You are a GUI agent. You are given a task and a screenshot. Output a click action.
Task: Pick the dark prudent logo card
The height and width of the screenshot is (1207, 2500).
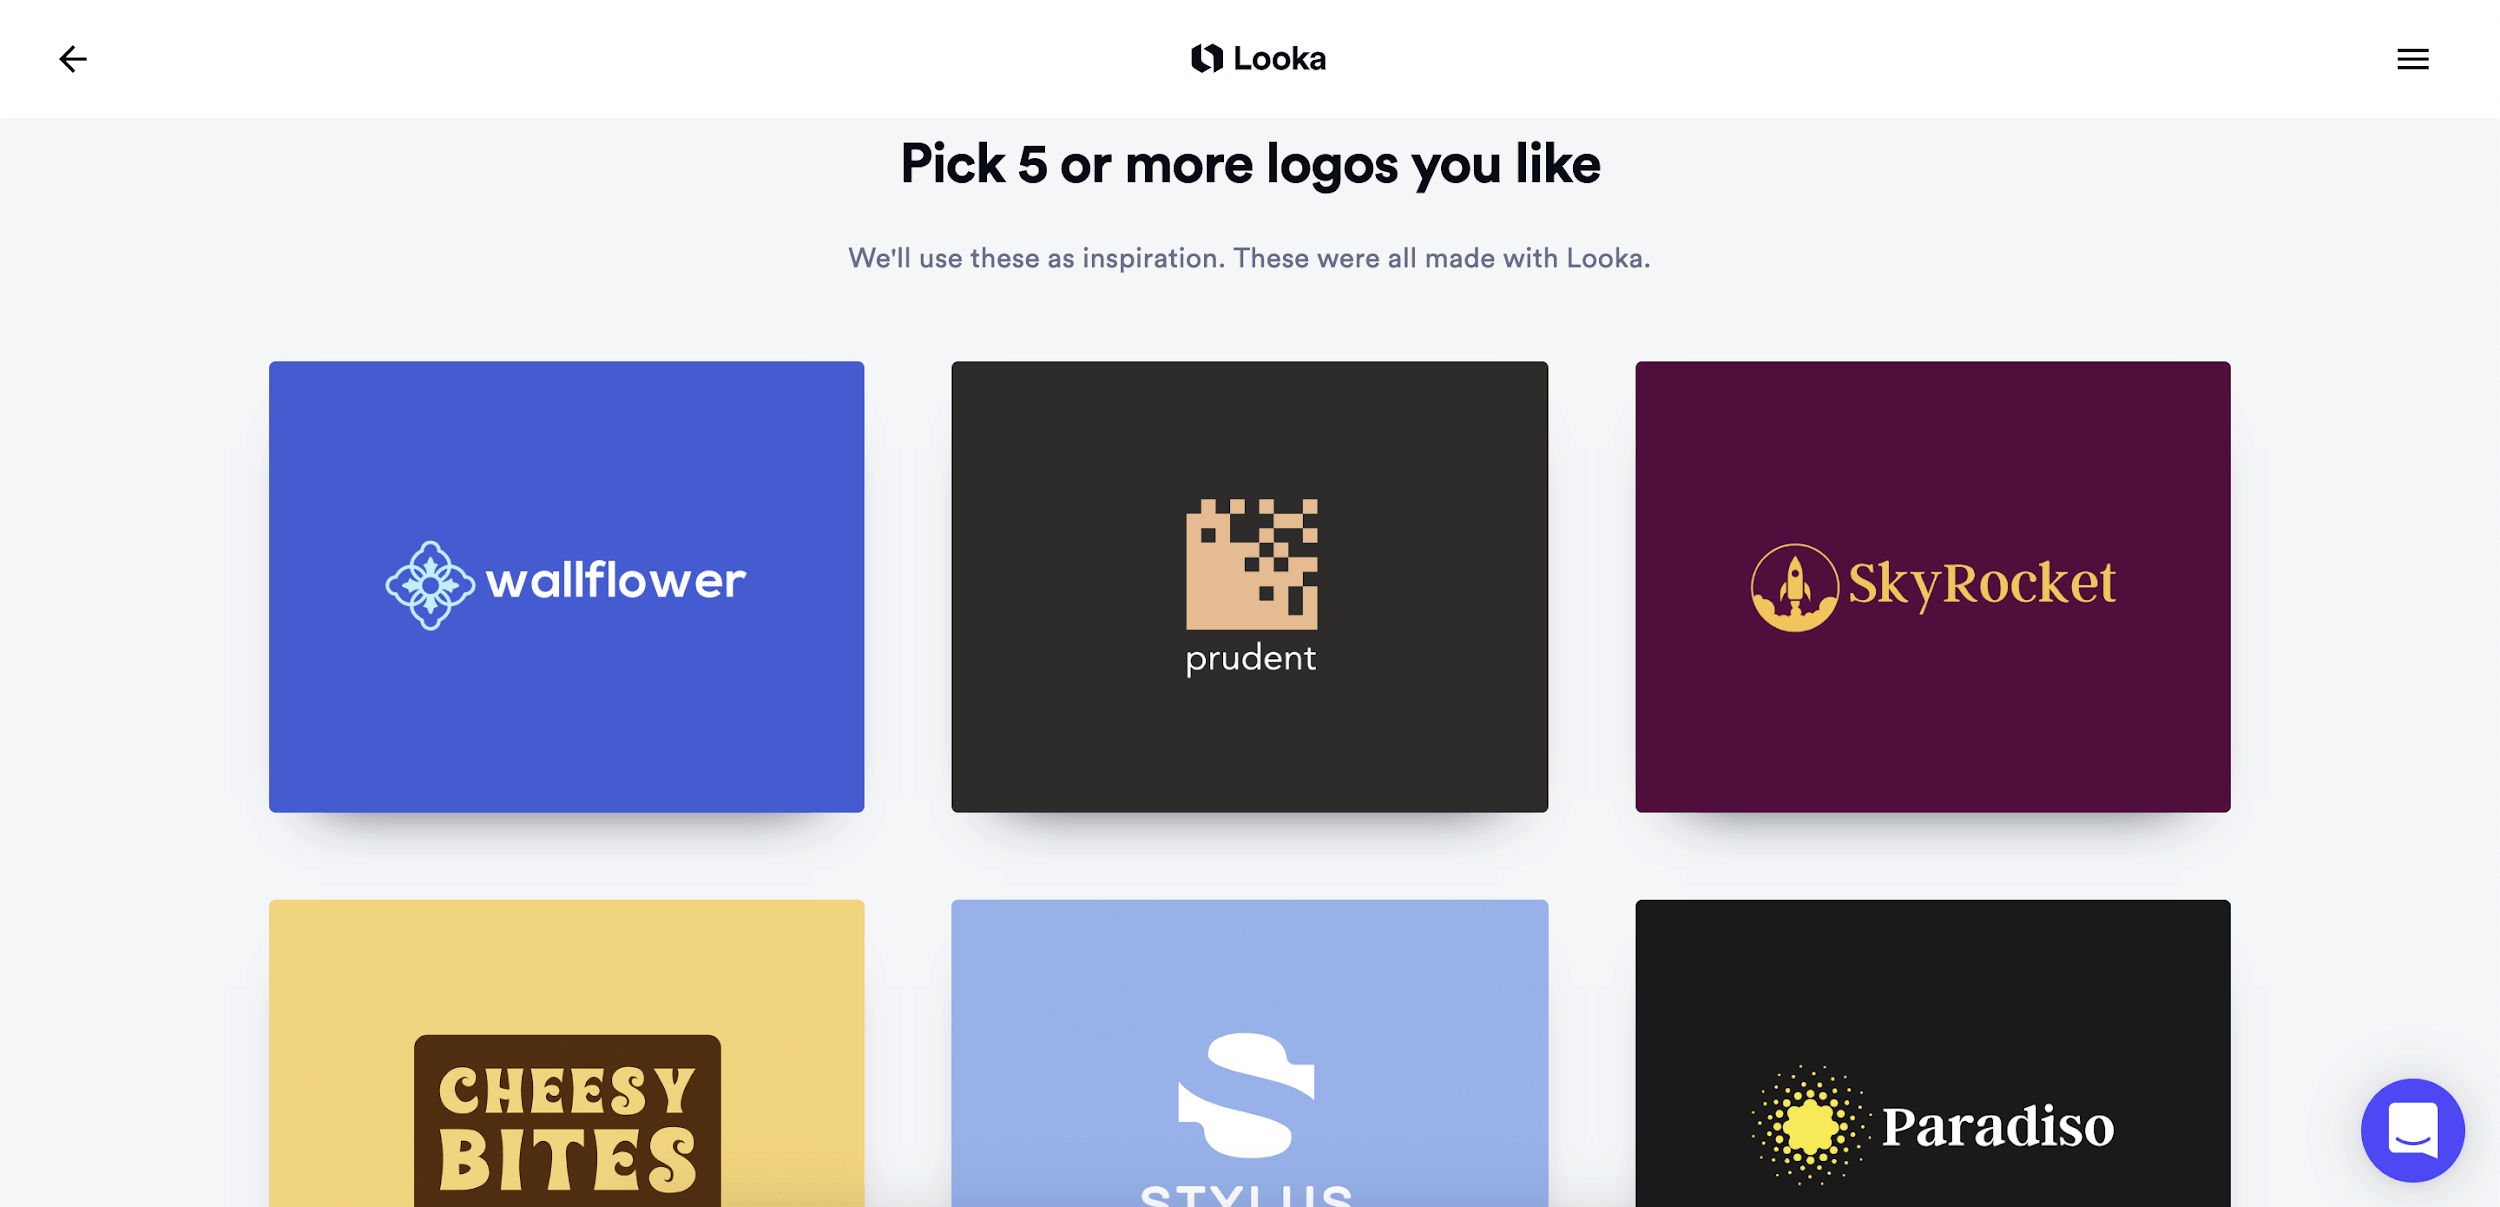point(1249,586)
